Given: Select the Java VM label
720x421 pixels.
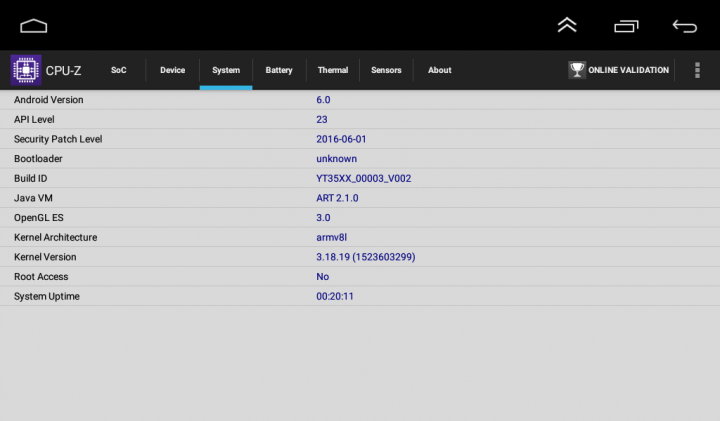Looking at the screenshot, I should [33, 198].
